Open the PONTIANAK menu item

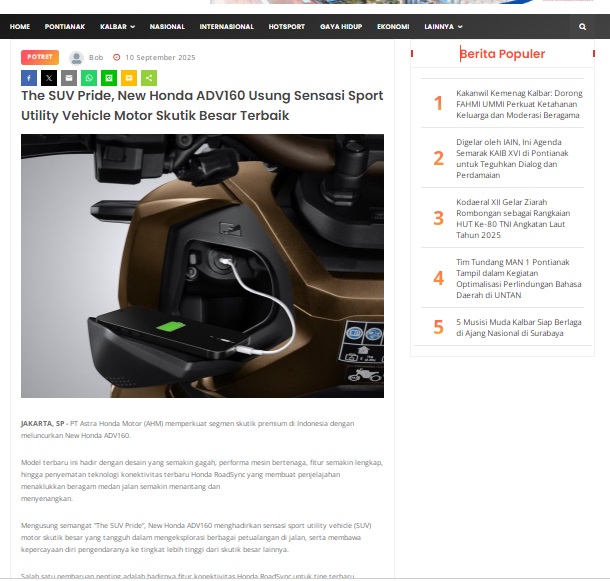(65, 26)
